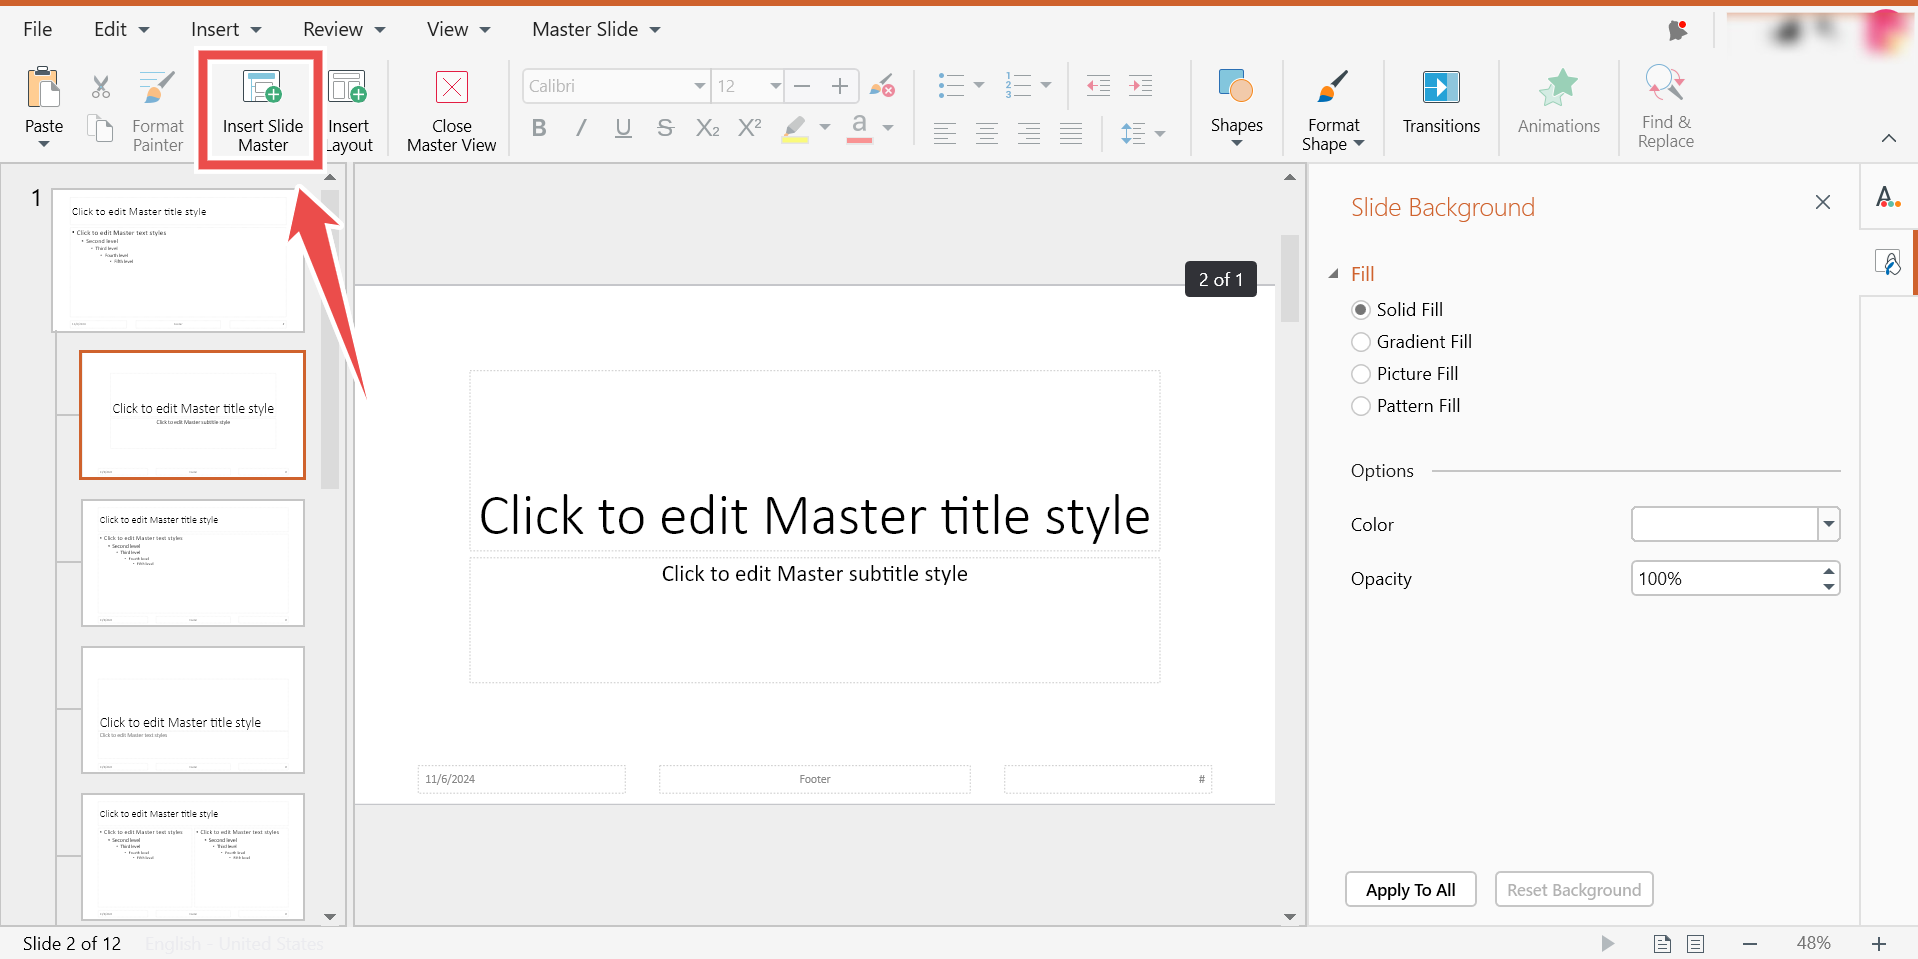1918x959 pixels.
Task: Increase the Opacity value stepper
Action: pos(1828,571)
